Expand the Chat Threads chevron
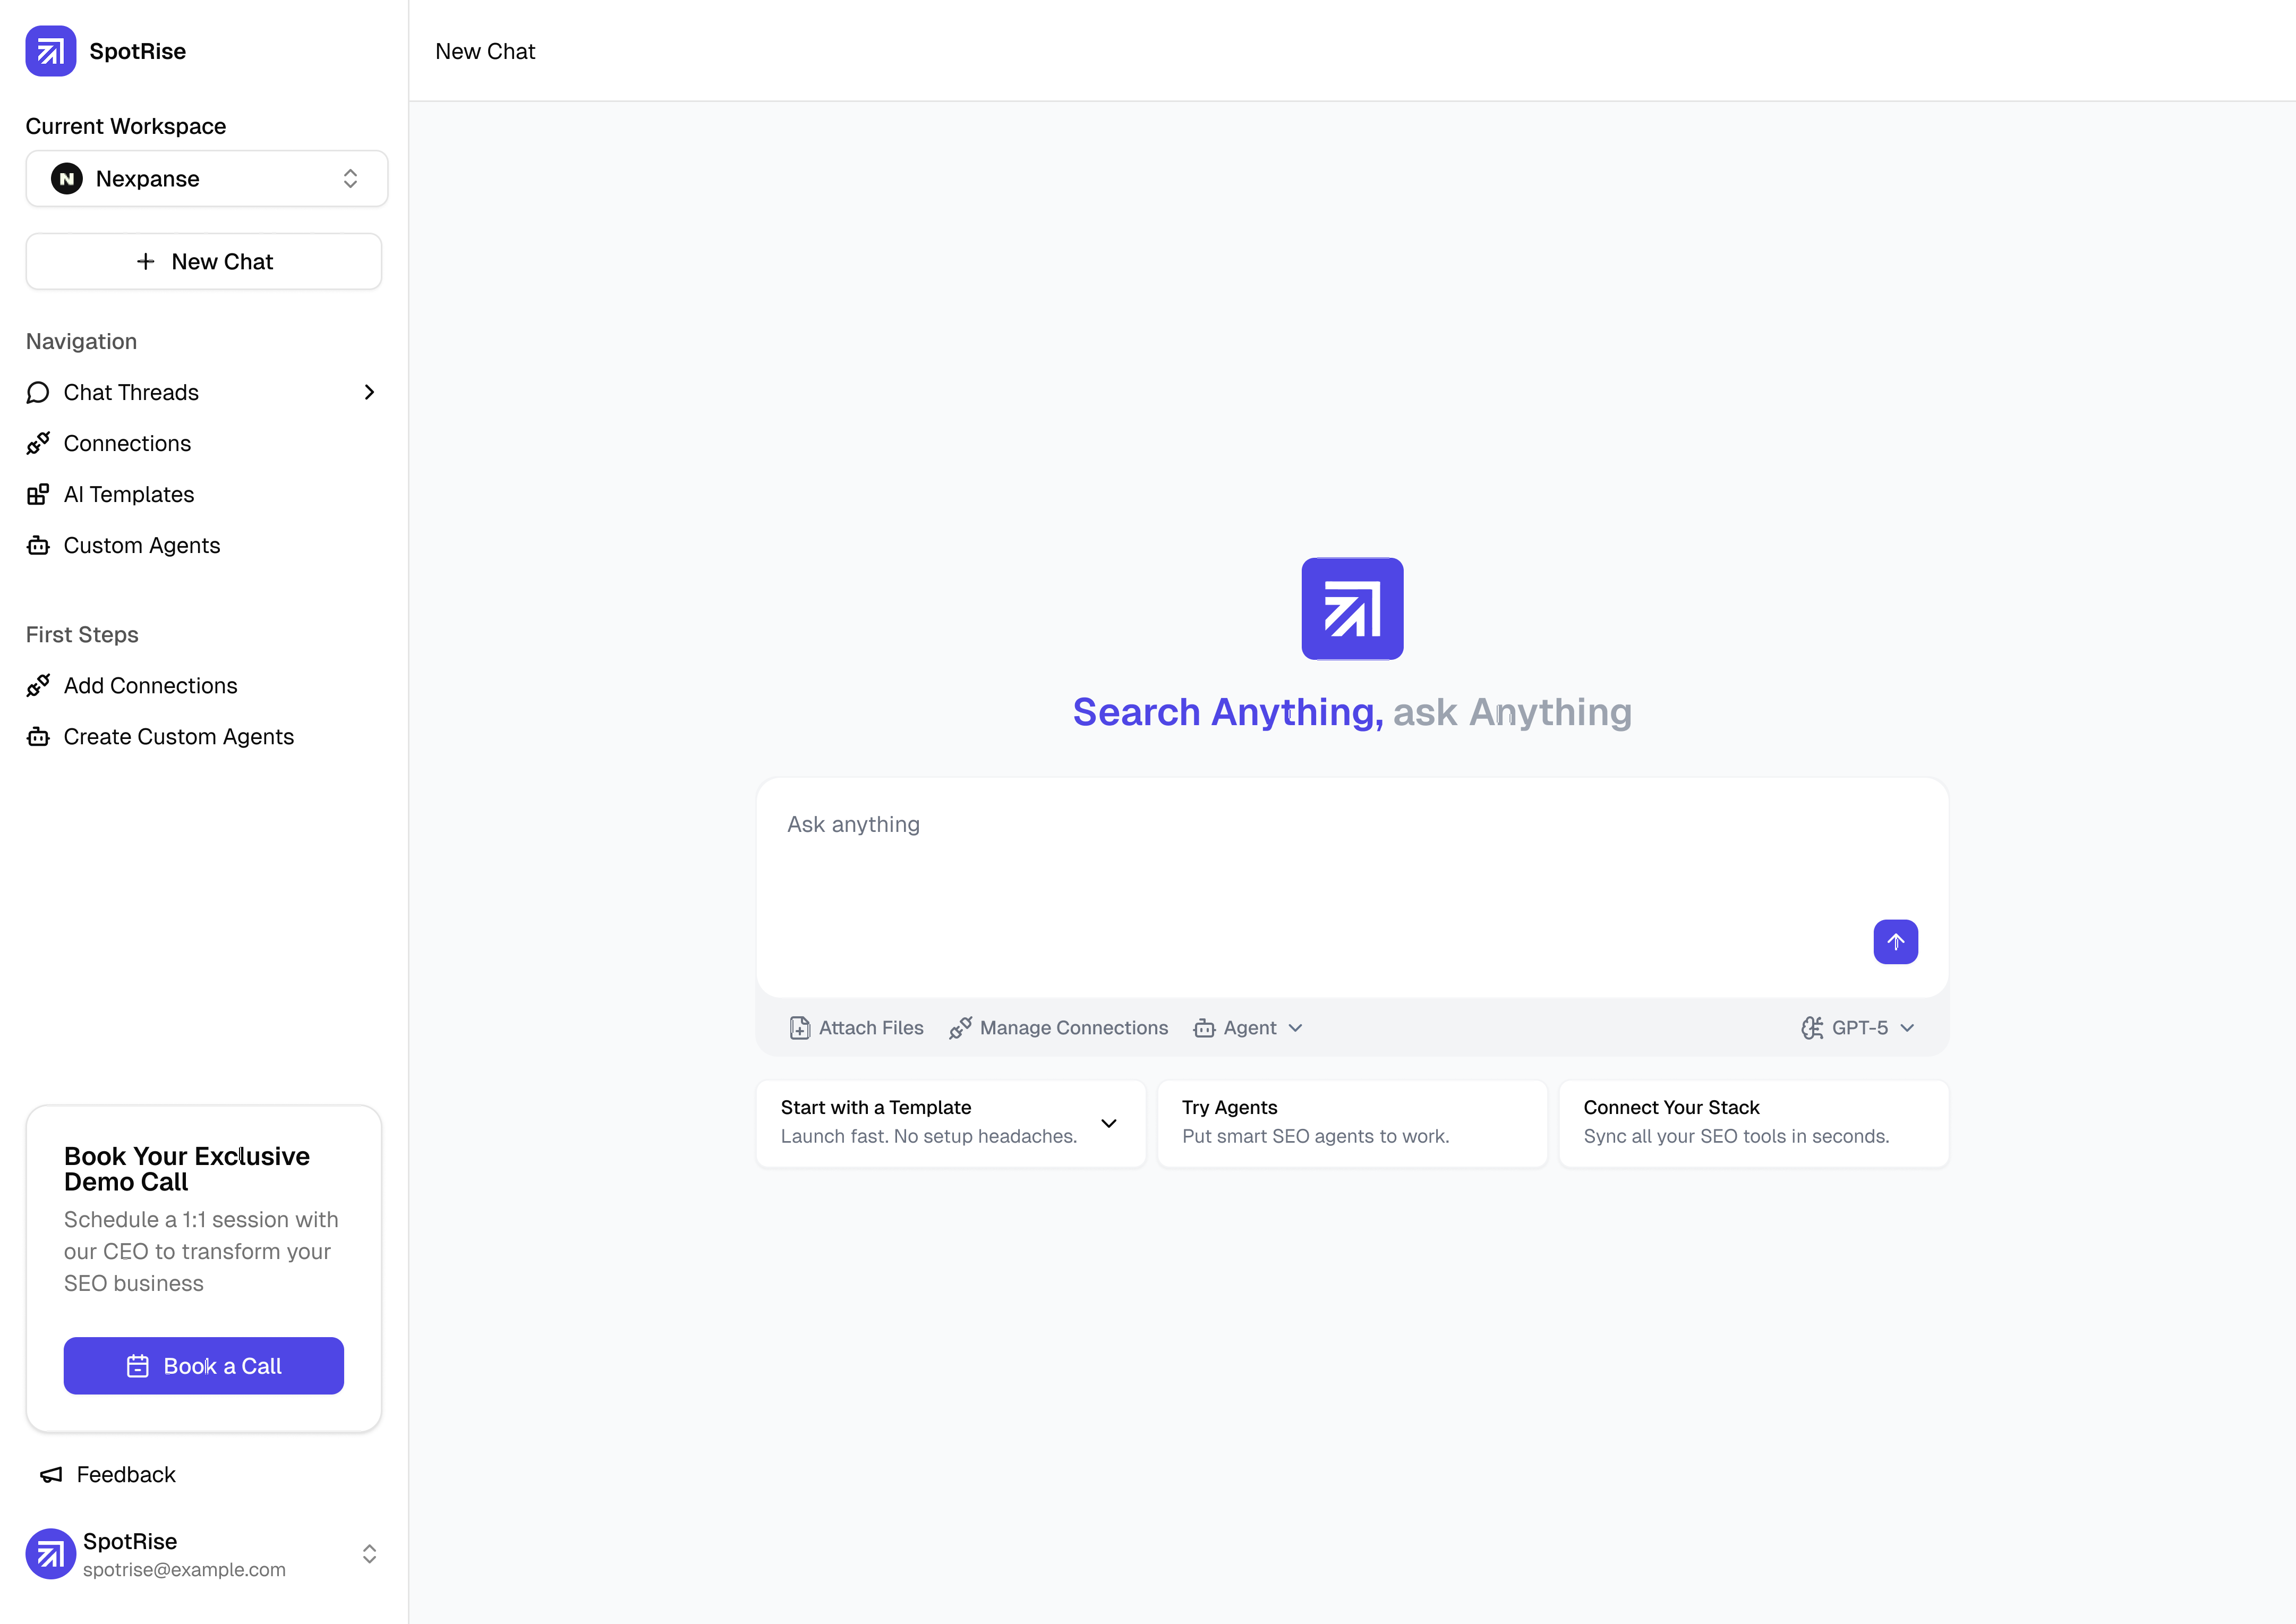This screenshot has width=2296, height=1624. pos(369,393)
